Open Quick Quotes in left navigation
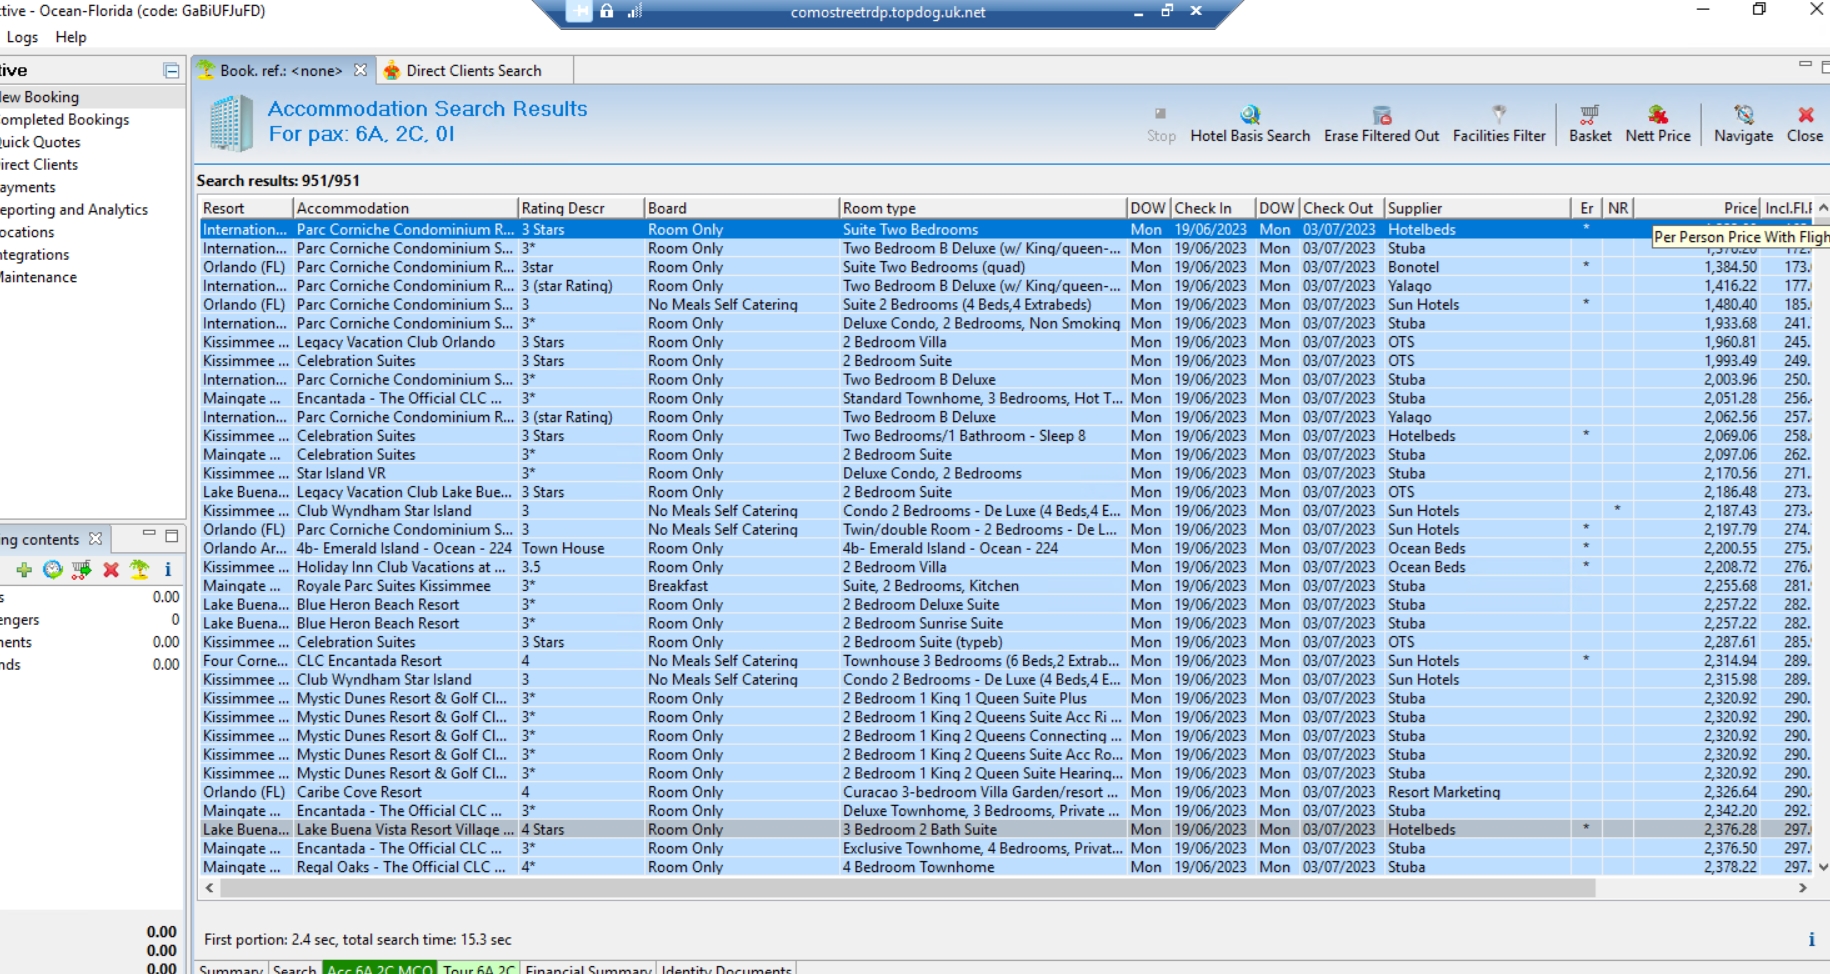Viewport: 1830px width, 974px height. coord(41,142)
